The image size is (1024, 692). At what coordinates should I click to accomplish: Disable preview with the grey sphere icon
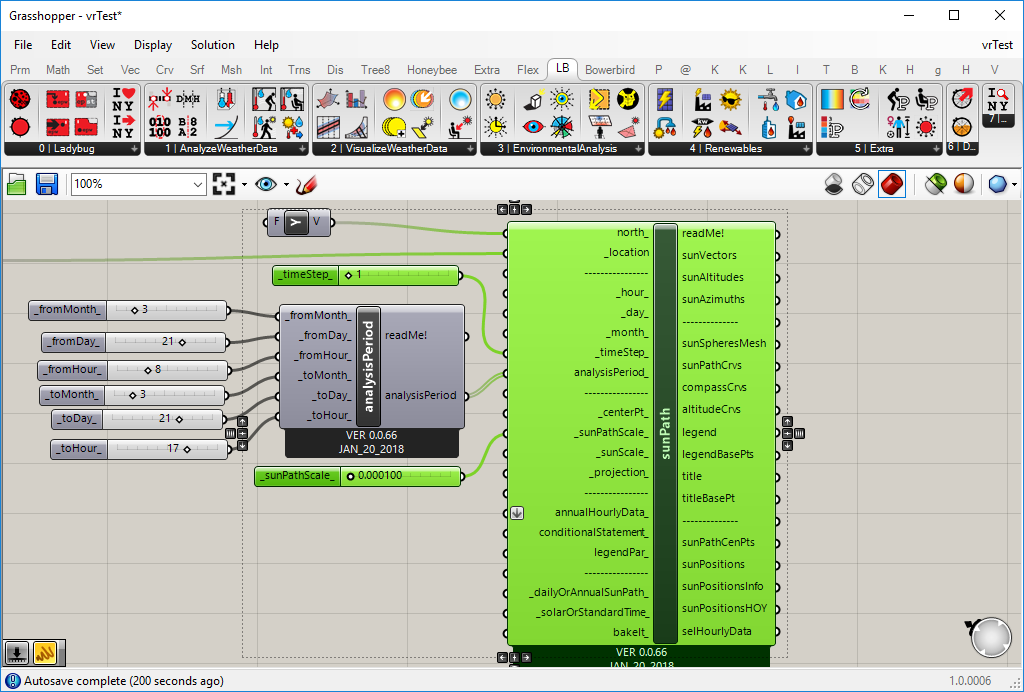pos(833,185)
